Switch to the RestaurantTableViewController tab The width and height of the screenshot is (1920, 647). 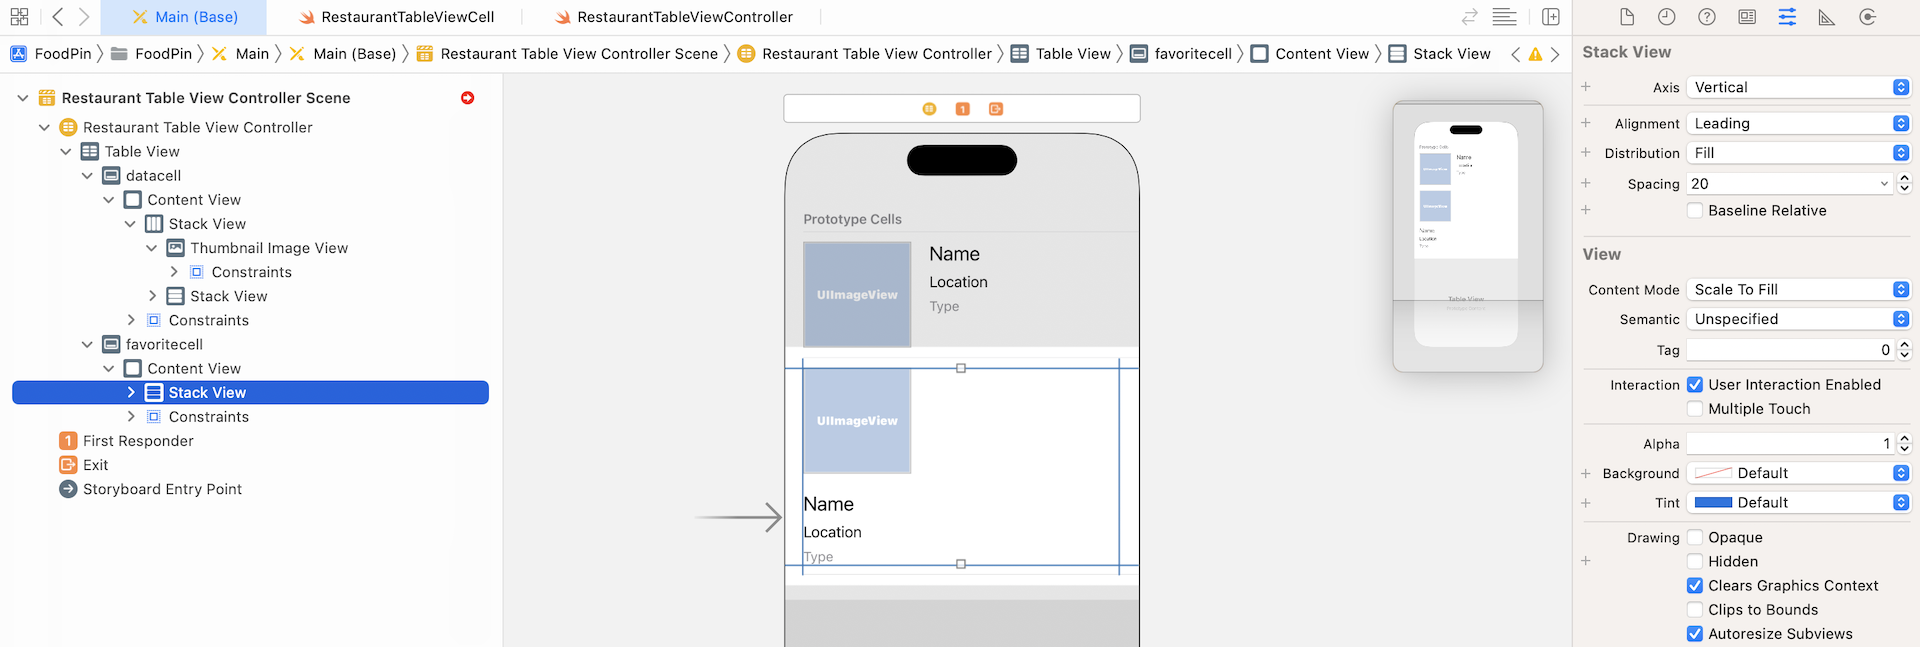click(x=675, y=17)
